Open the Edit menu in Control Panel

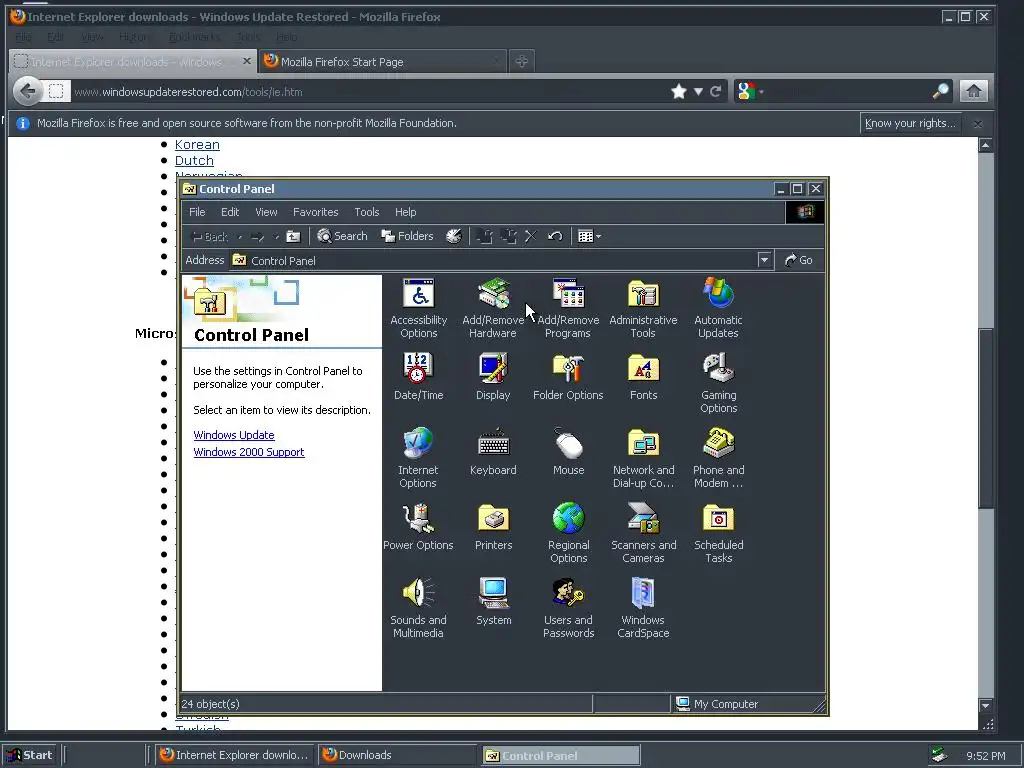pyautogui.click(x=230, y=212)
